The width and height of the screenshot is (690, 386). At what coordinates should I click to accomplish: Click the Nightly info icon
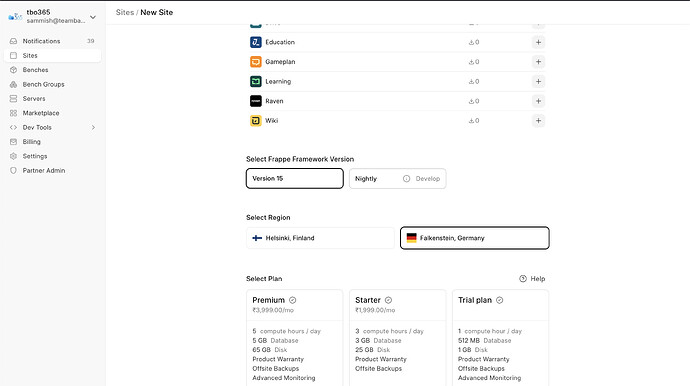coord(406,179)
